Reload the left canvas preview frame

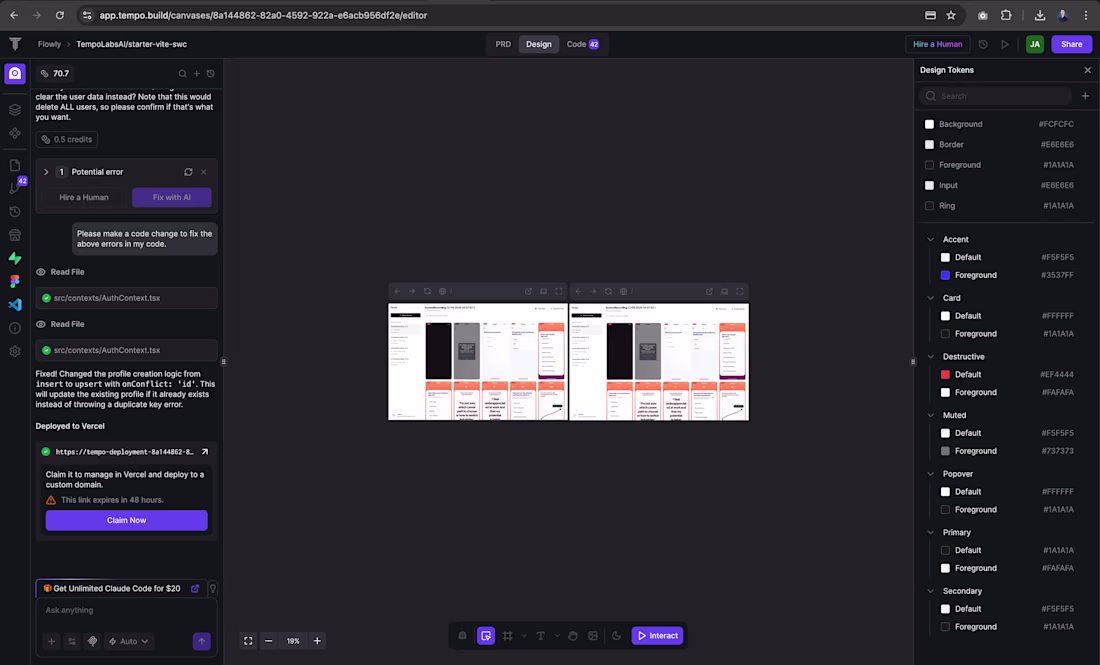pos(427,291)
